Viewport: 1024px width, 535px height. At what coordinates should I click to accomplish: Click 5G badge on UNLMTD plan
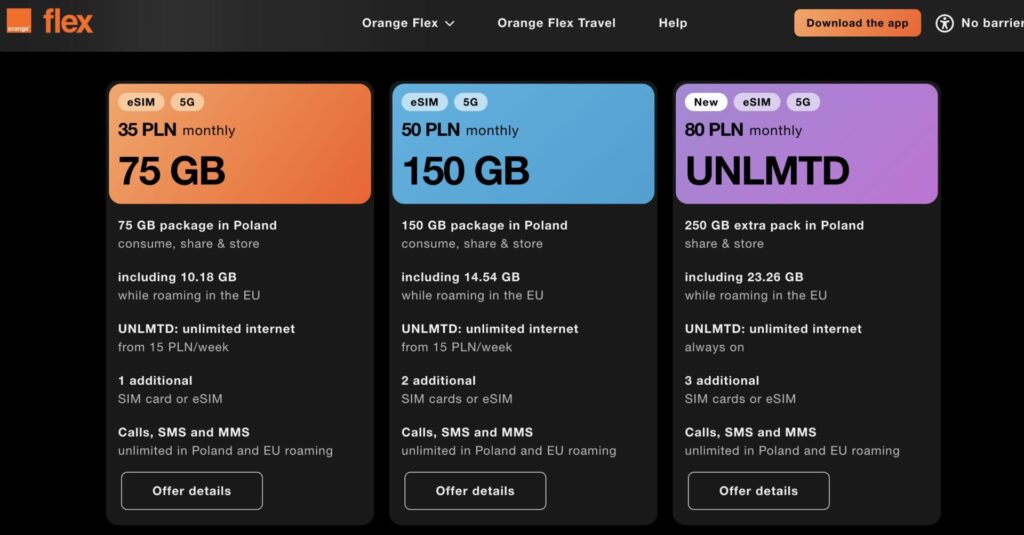point(803,102)
